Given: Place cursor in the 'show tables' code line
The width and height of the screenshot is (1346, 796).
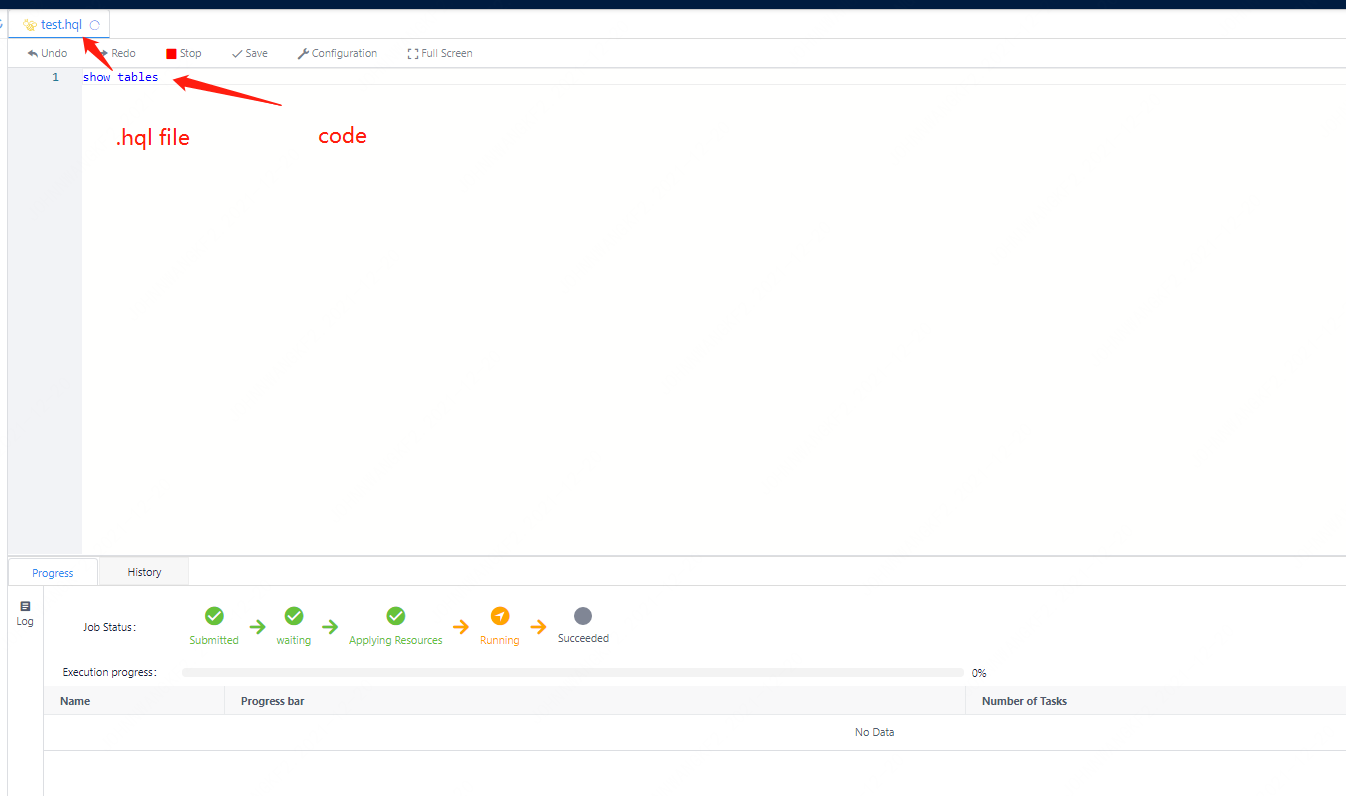Looking at the screenshot, I should point(121,77).
